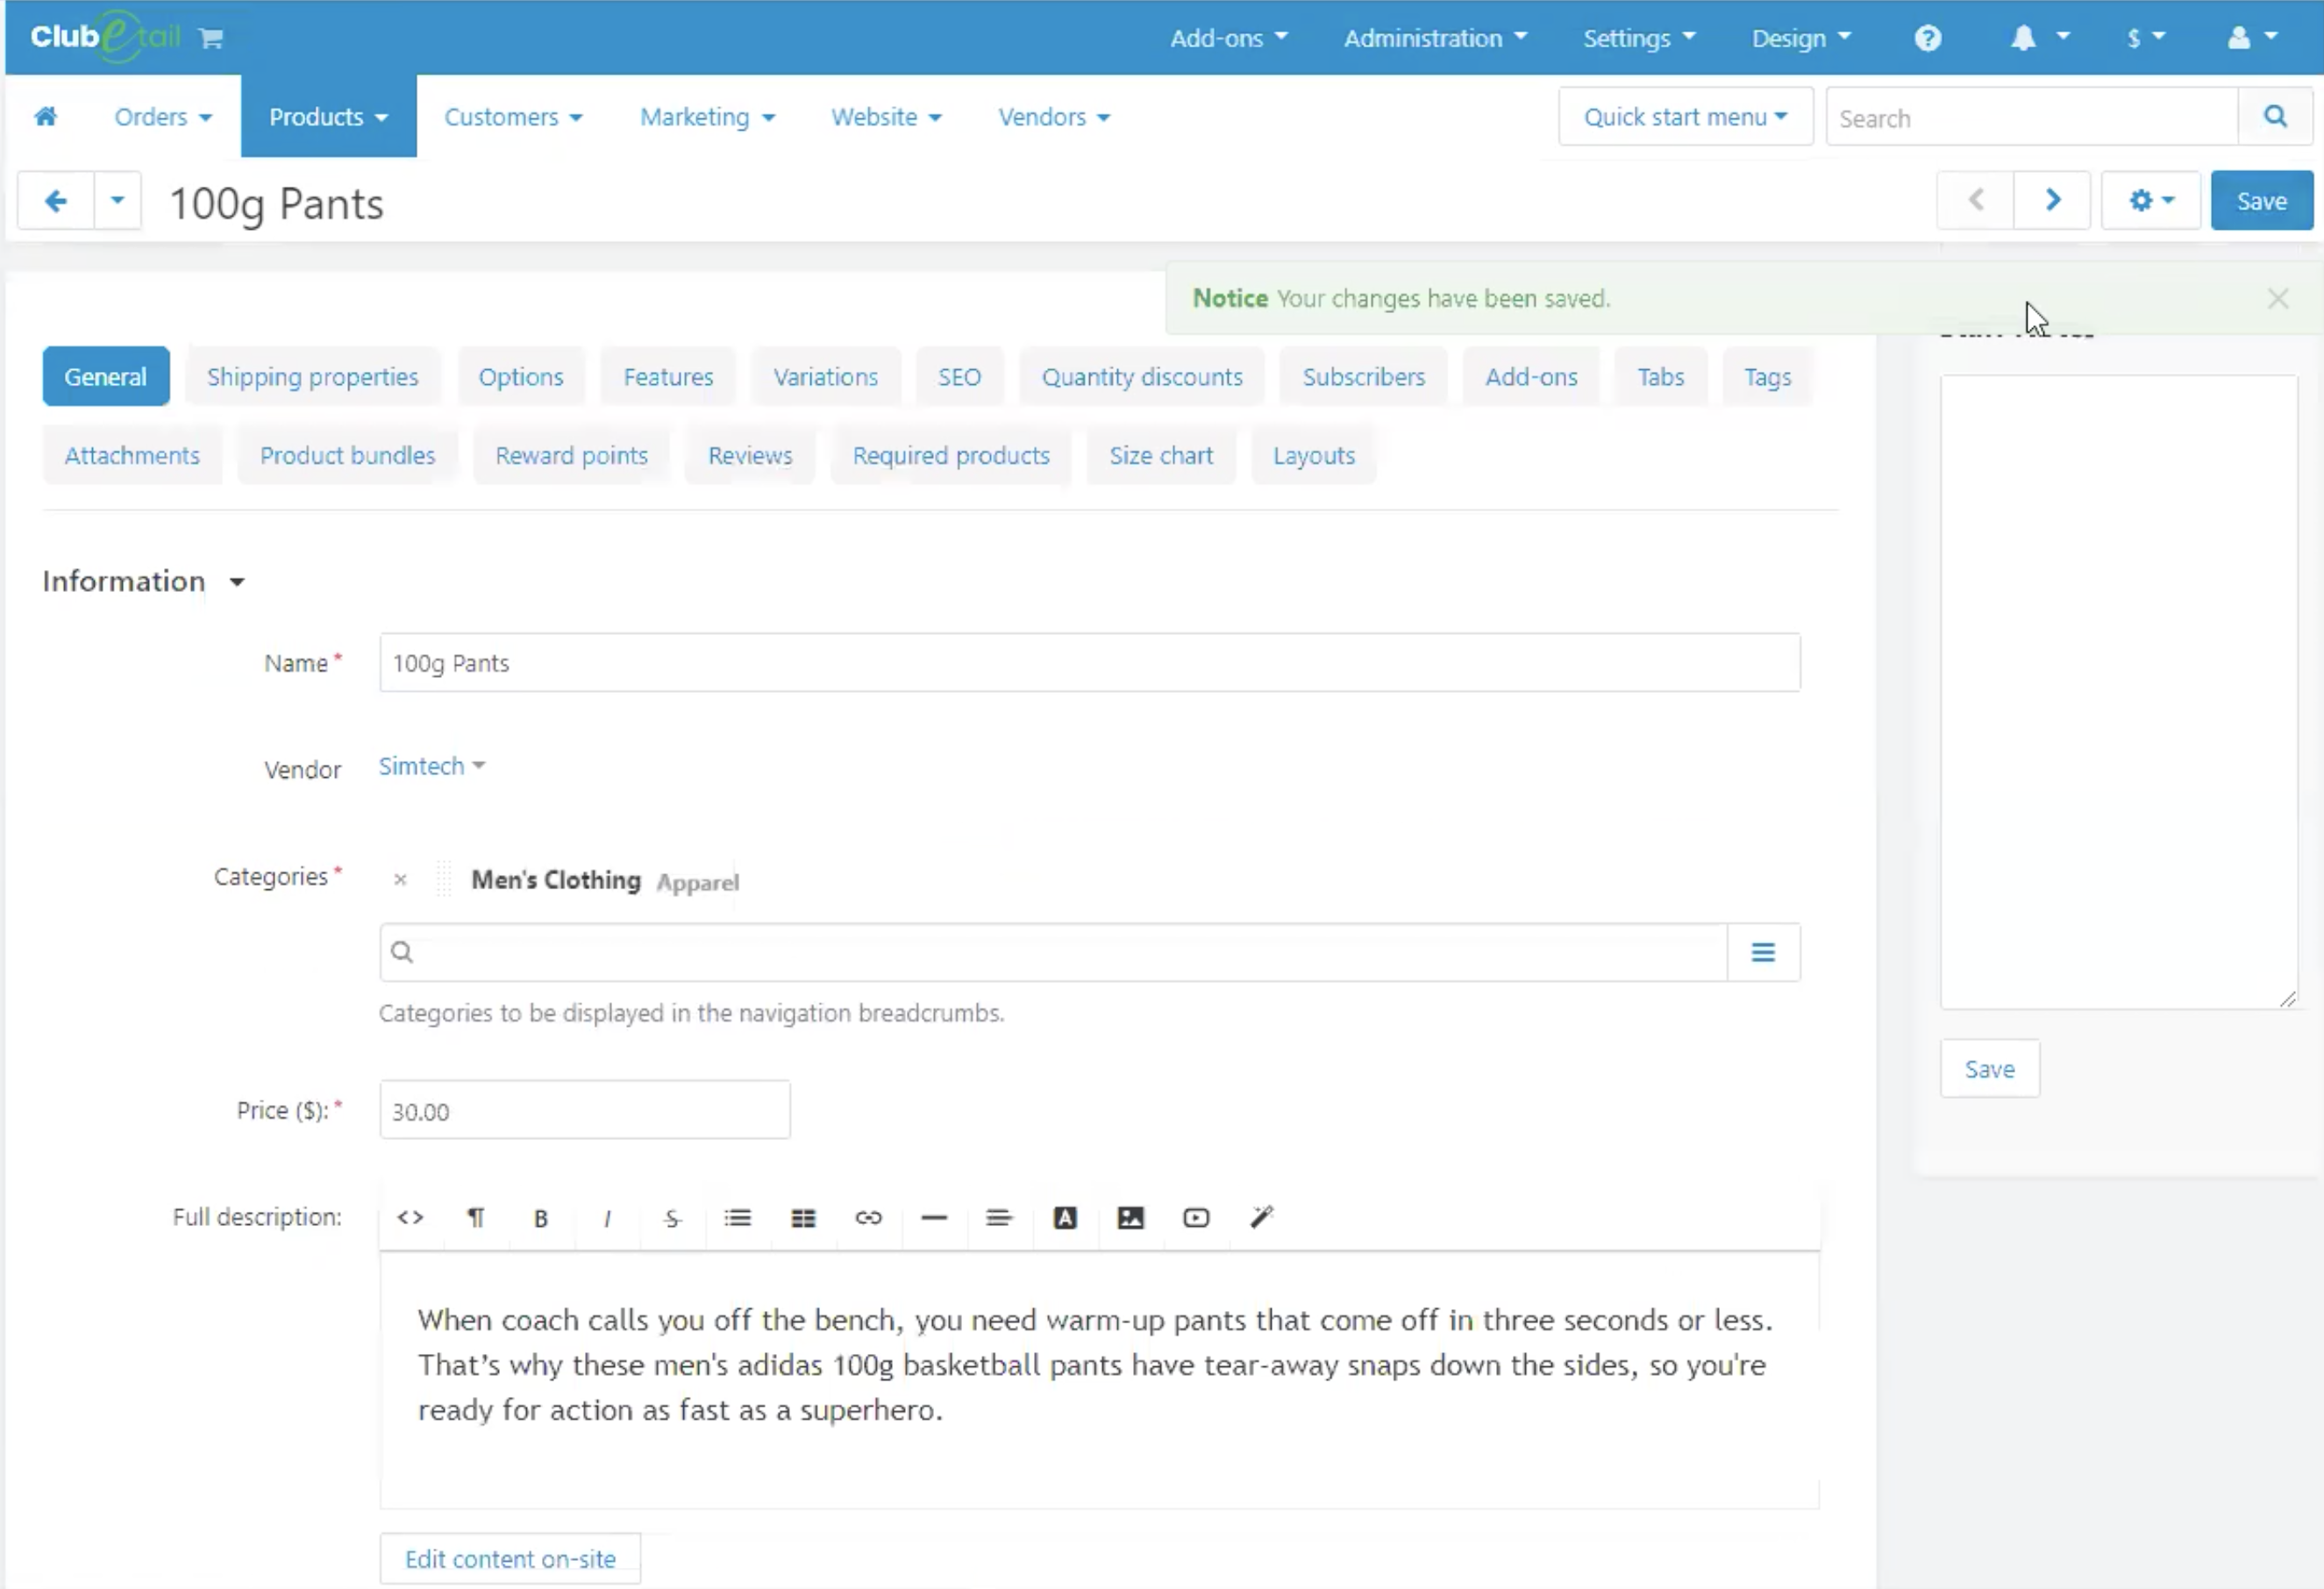
Task: Collapse the Information section
Action: coord(143,581)
